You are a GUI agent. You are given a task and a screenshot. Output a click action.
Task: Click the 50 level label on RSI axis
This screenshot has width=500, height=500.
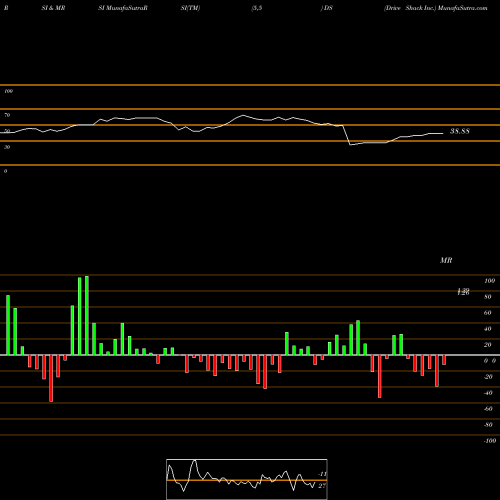pyautogui.click(x=7, y=131)
